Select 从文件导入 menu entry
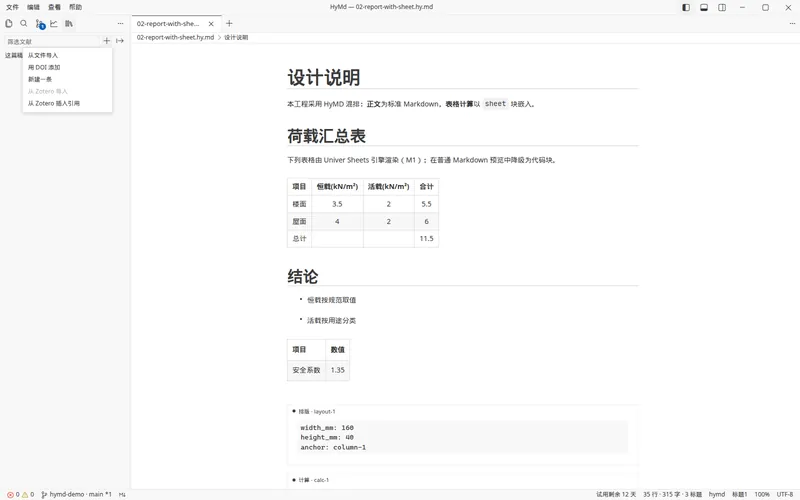The height and width of the screenshot is (500, 800). [67, 55]
